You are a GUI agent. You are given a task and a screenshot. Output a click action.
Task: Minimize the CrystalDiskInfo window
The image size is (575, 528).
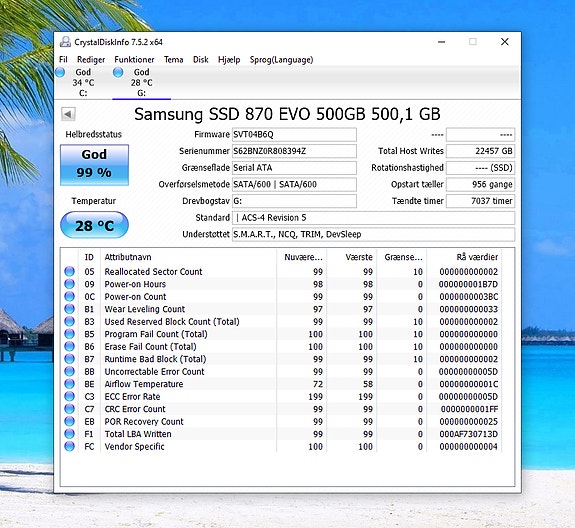coord(442,42)
